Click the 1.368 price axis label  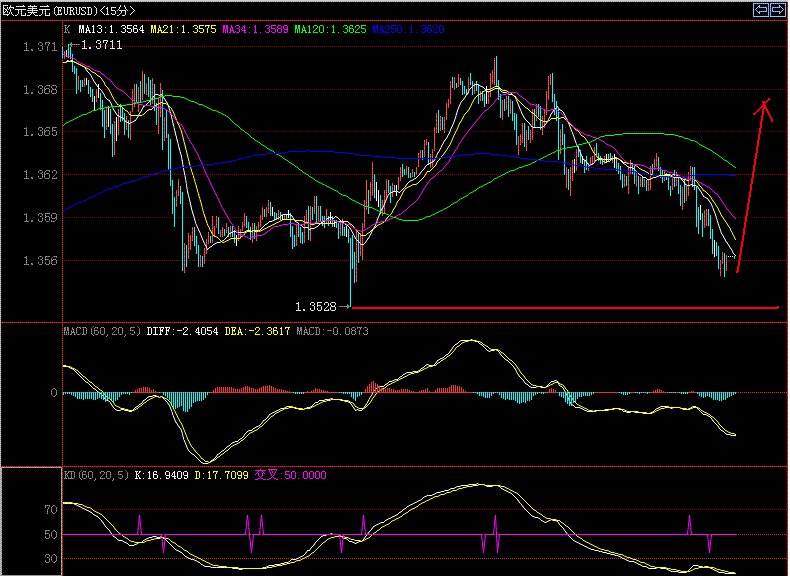[40, 90]
